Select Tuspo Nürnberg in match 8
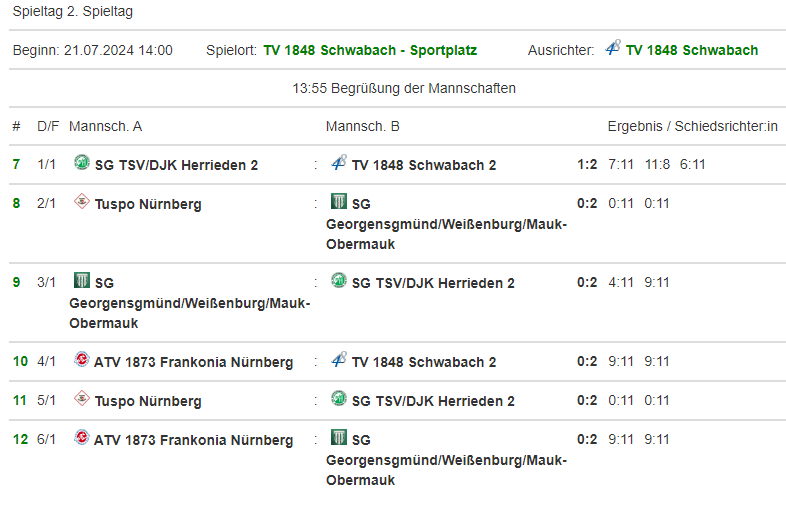 pyautogui.click(x=148, y=204)
